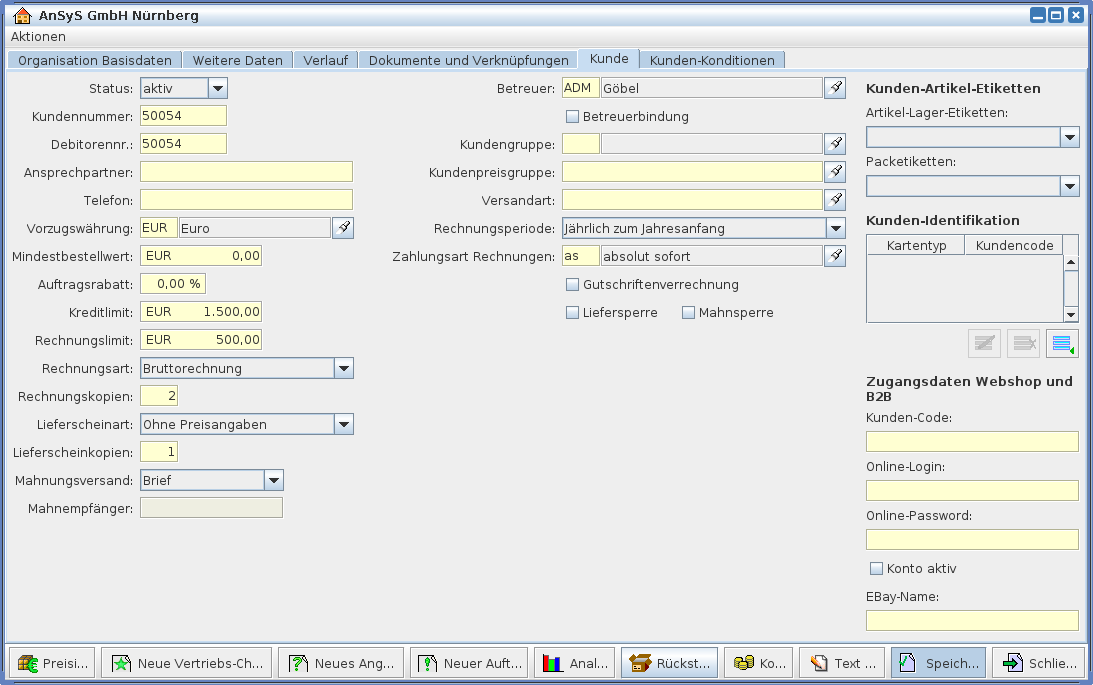Click the lookup icon next to Betreuer
The image size is (1093, 685).
pyautogui.click(x=835, y=88)
